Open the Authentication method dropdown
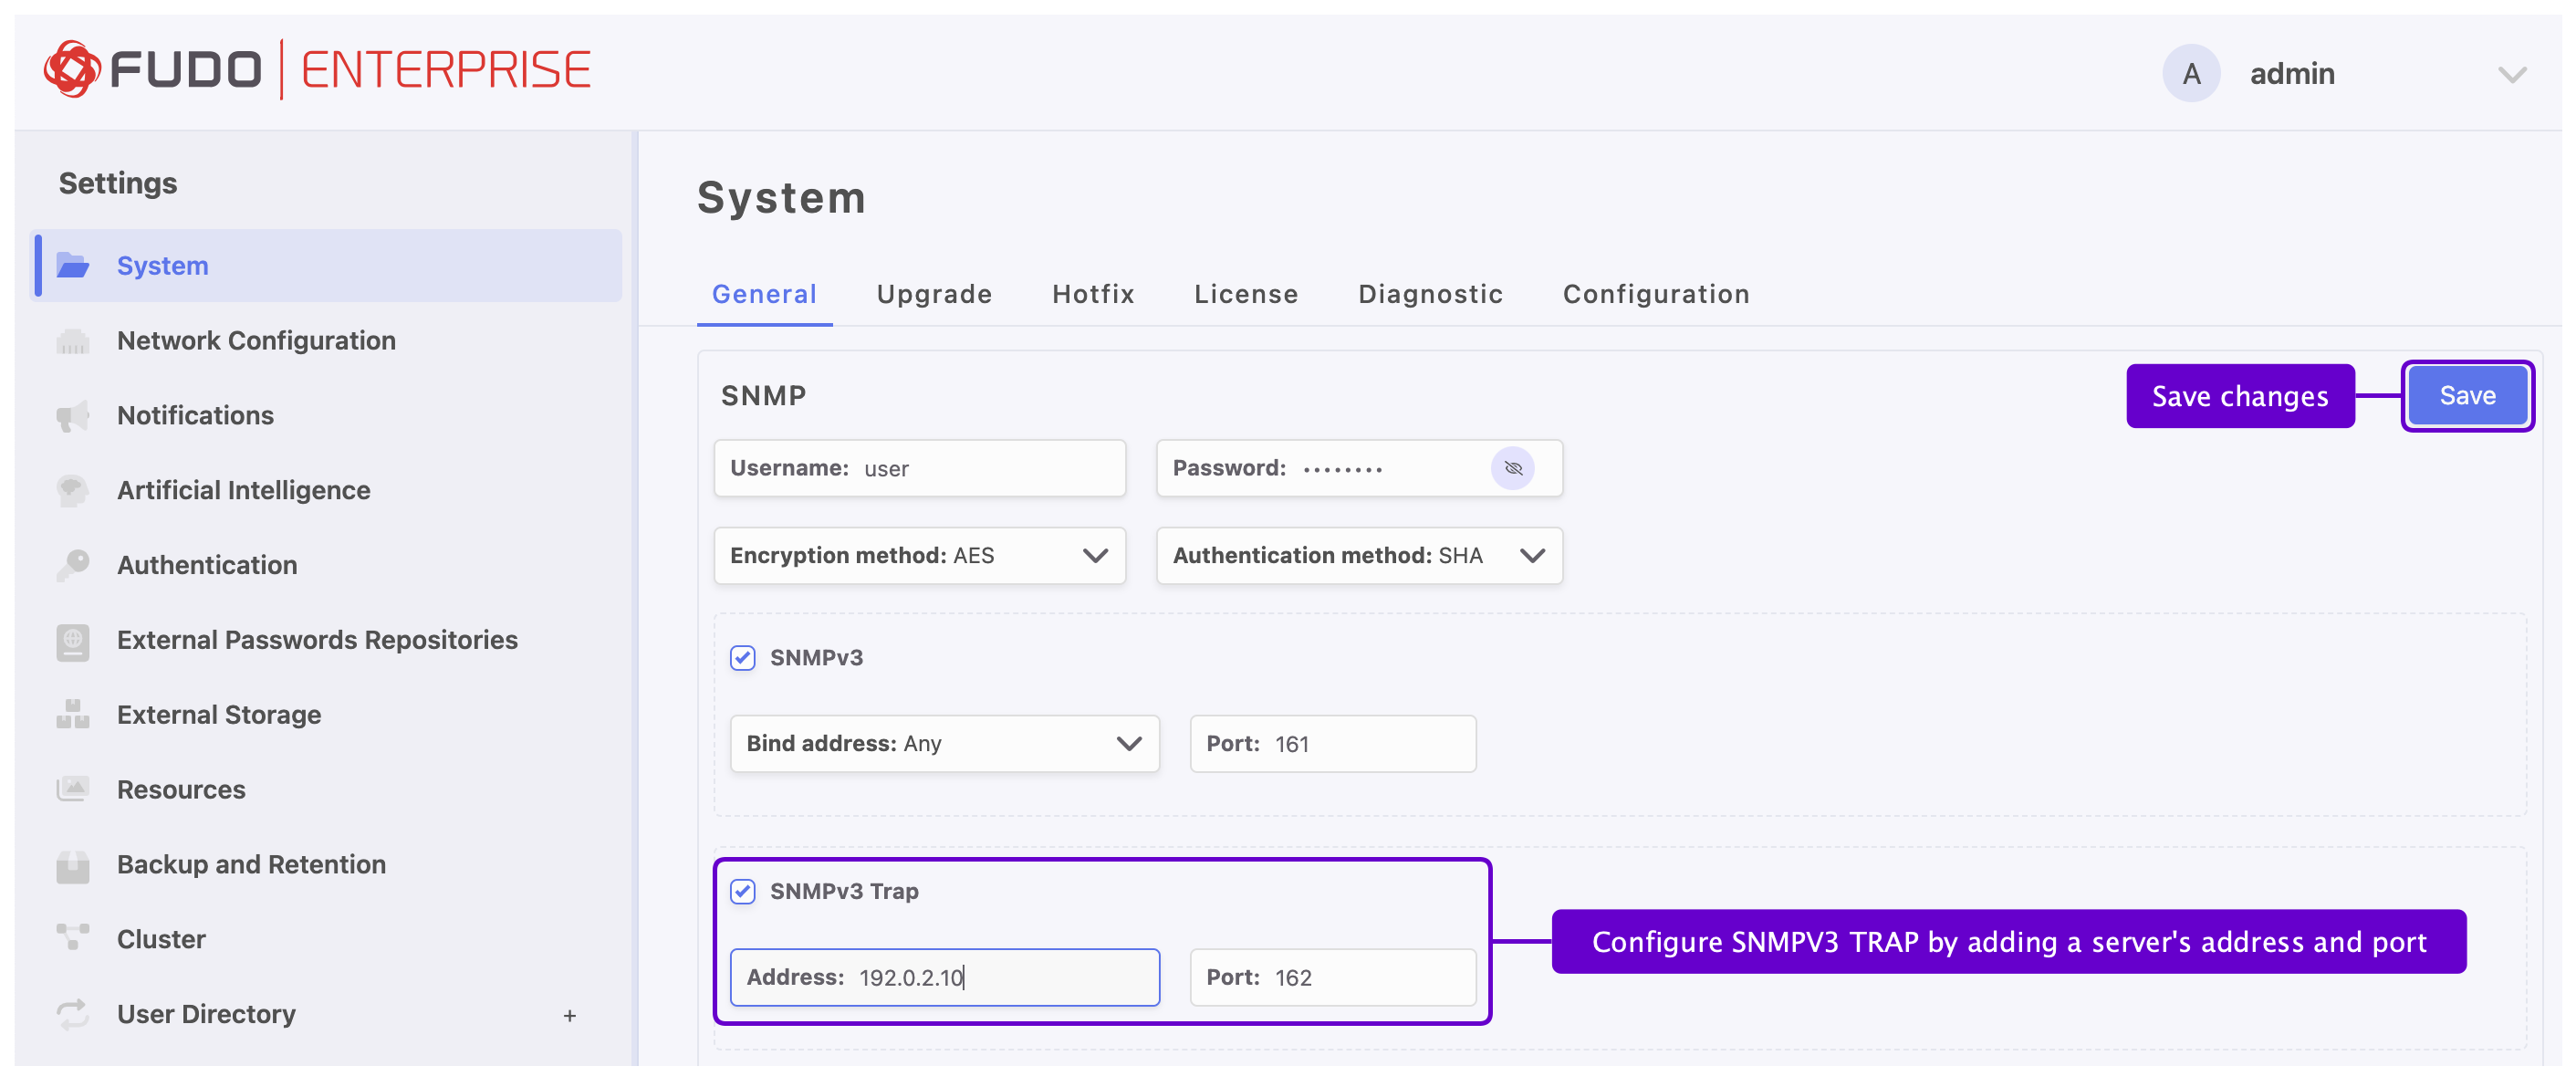 tap(1358, 556)
